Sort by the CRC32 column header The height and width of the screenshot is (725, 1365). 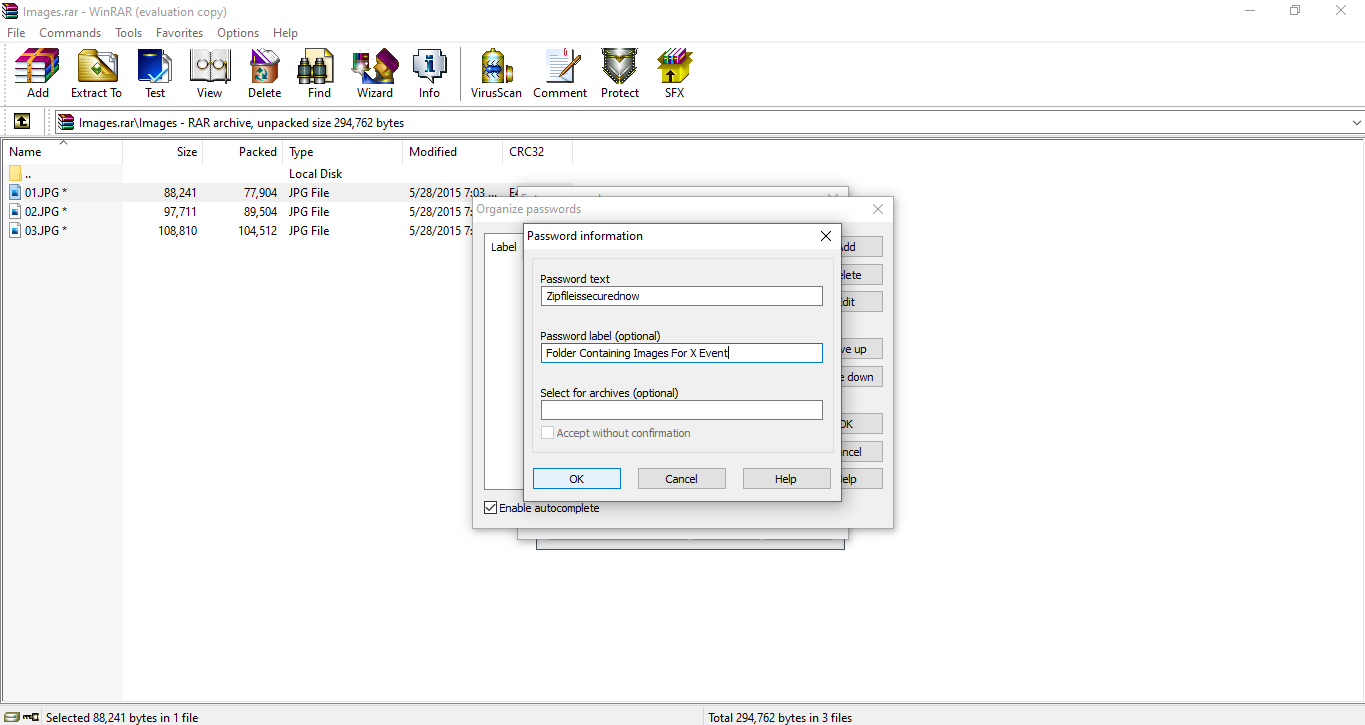point(538,152)
